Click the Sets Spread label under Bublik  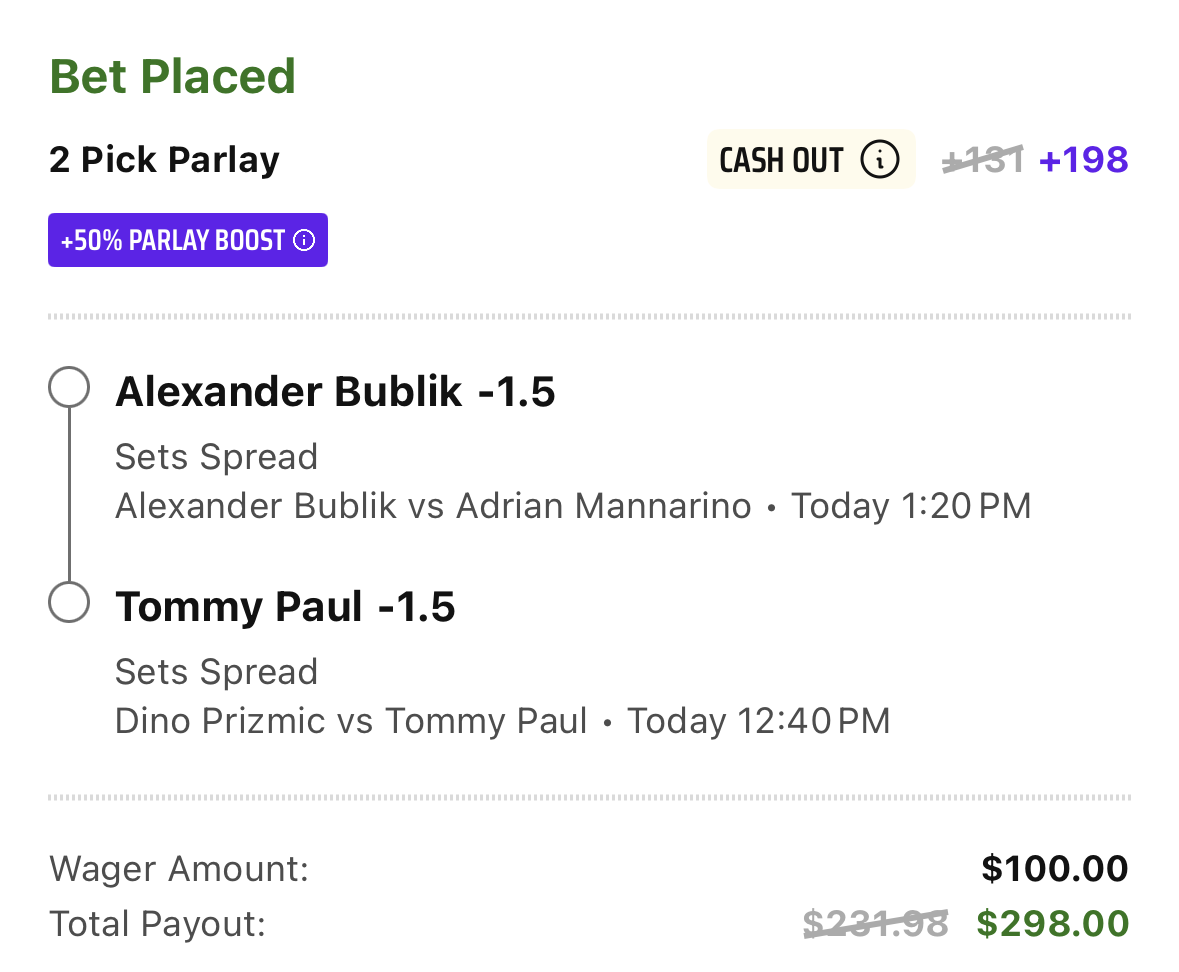[x=217, y=457]
